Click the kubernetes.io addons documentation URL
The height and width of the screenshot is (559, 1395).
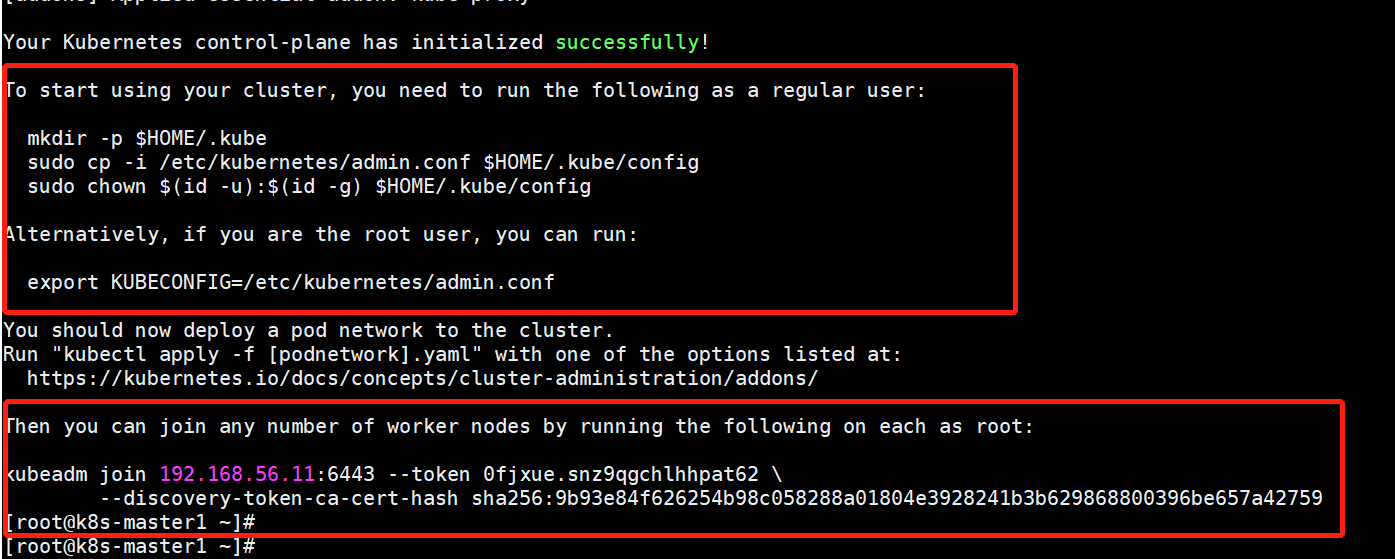pos(422,378)
